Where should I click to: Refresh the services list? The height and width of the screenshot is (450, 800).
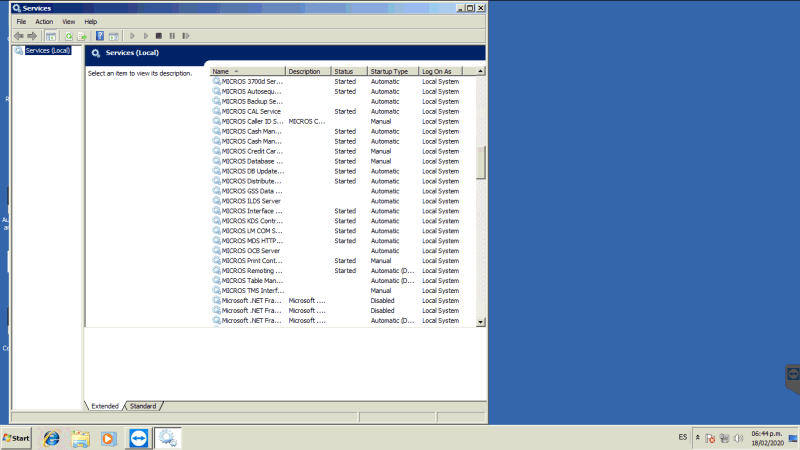[68, 36]
